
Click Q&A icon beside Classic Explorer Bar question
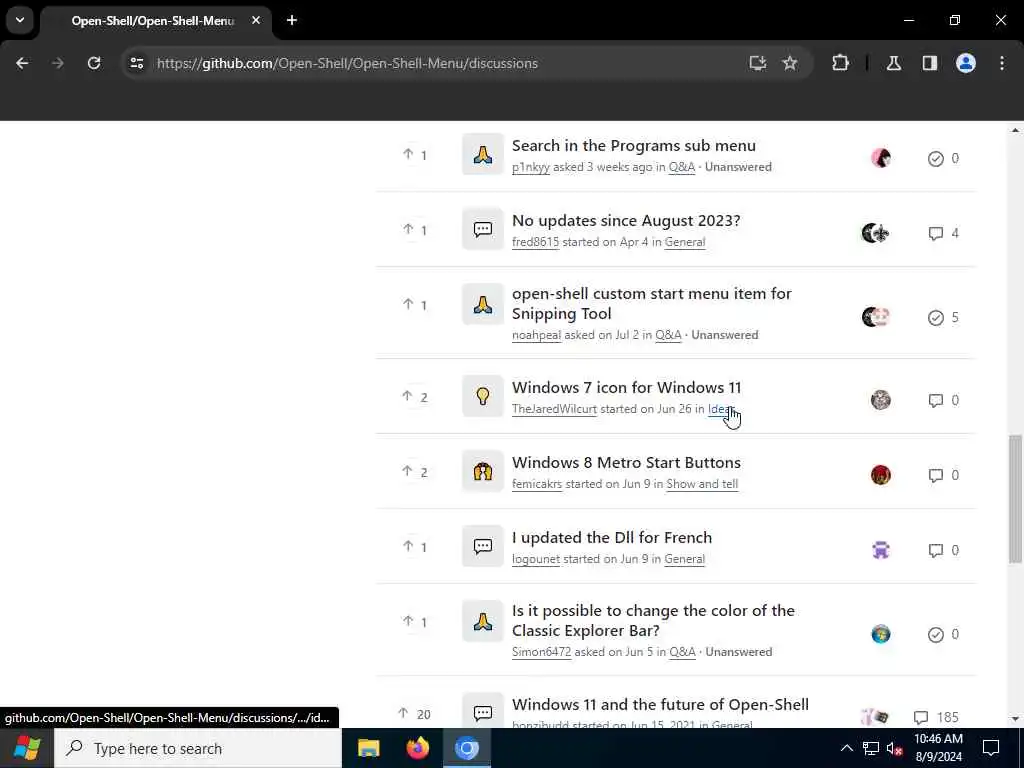click(483, 621)
